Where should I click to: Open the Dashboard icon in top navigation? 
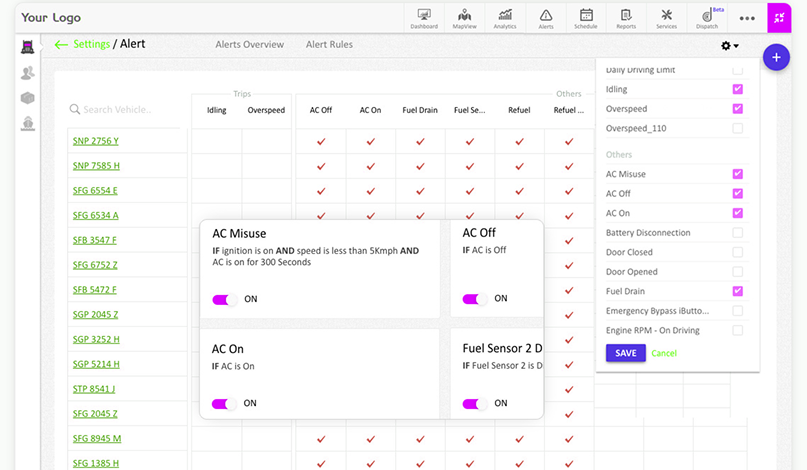coord(424,18)
